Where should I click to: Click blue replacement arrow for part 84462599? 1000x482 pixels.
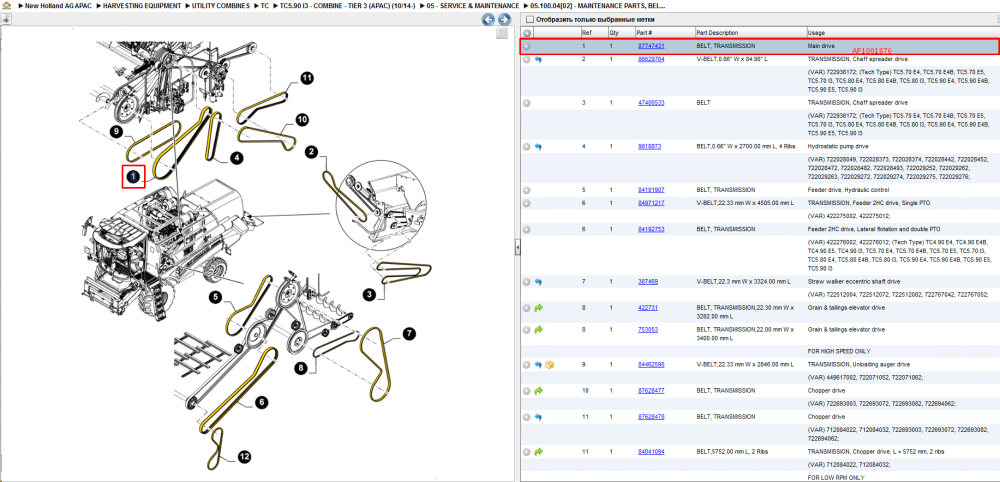coord(538,365)
